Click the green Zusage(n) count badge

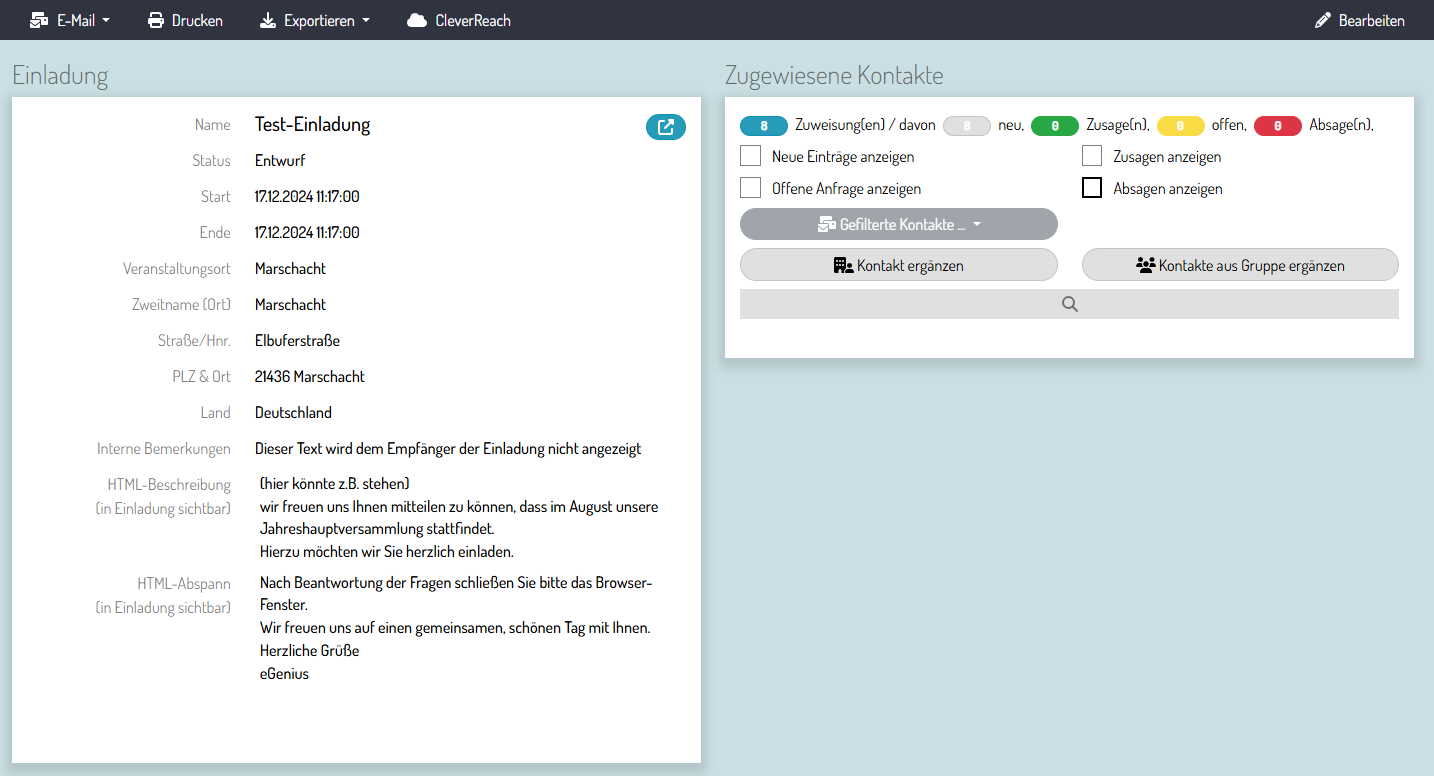1055,126
